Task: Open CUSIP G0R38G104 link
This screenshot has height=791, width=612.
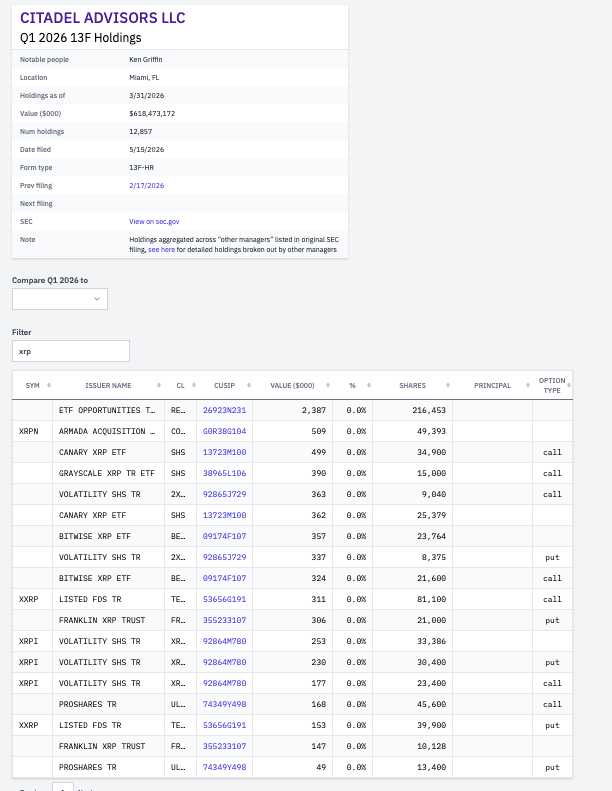Action: click(x=225, y=431)
